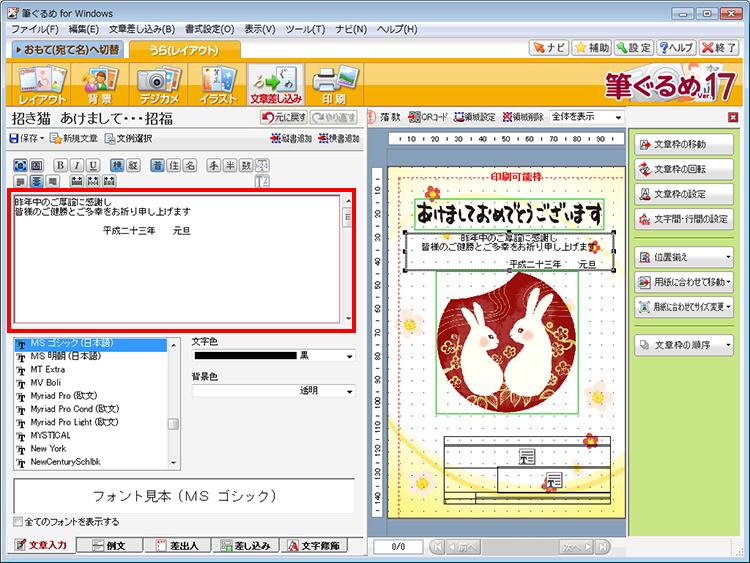Toggle the 半 half-width mode
The width and height of the screenshot is (750, 563).
(230, 166)
